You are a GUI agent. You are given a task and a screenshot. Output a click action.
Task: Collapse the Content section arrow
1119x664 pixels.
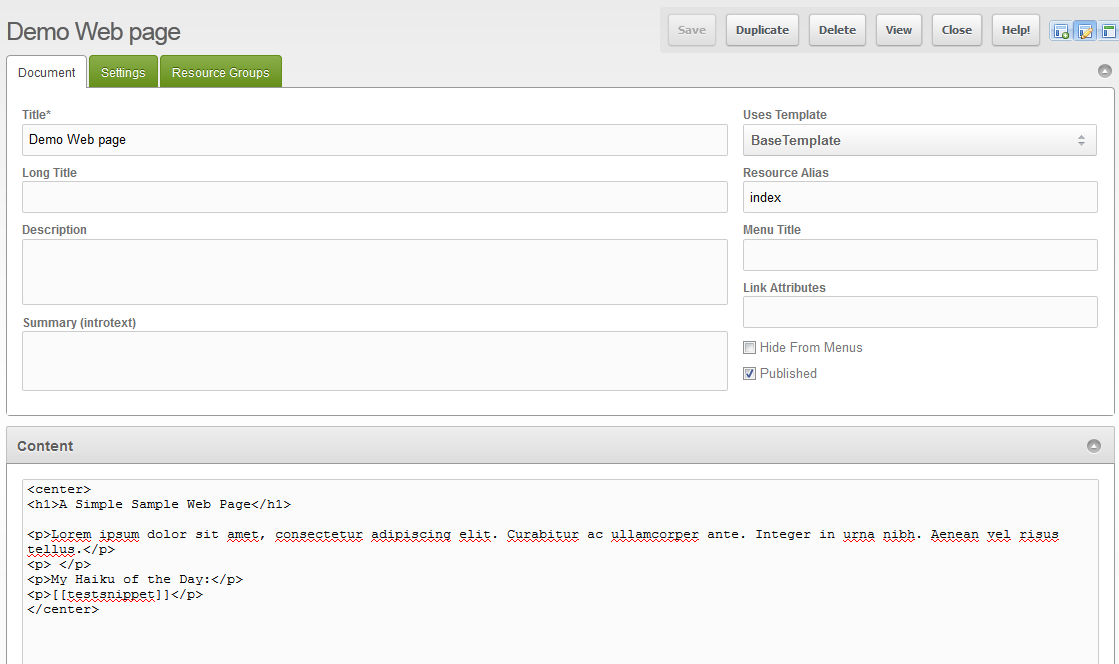pos(1094,446)
